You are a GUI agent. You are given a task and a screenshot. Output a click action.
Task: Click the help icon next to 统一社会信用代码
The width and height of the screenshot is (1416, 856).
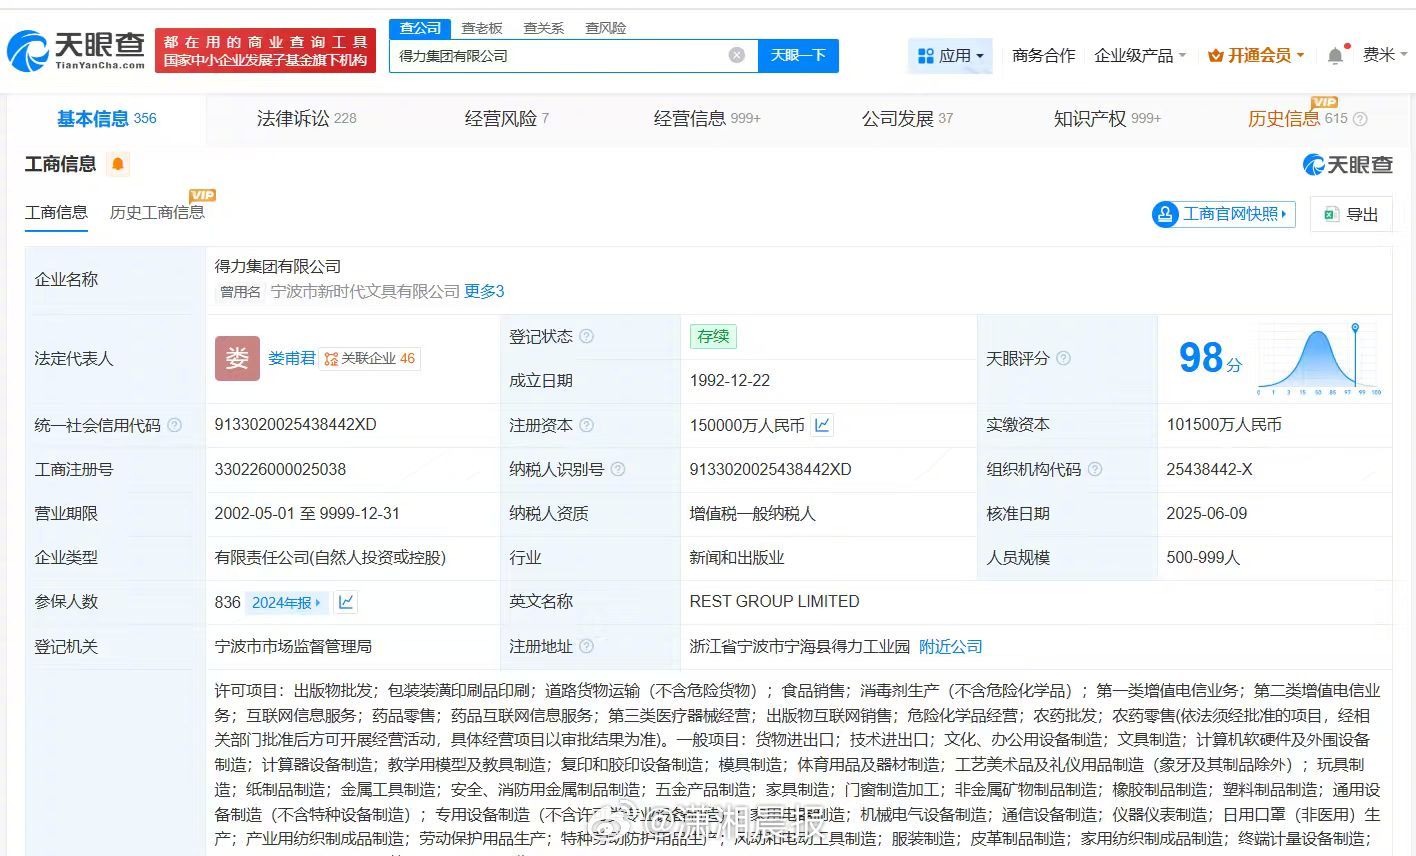(175, 425)
